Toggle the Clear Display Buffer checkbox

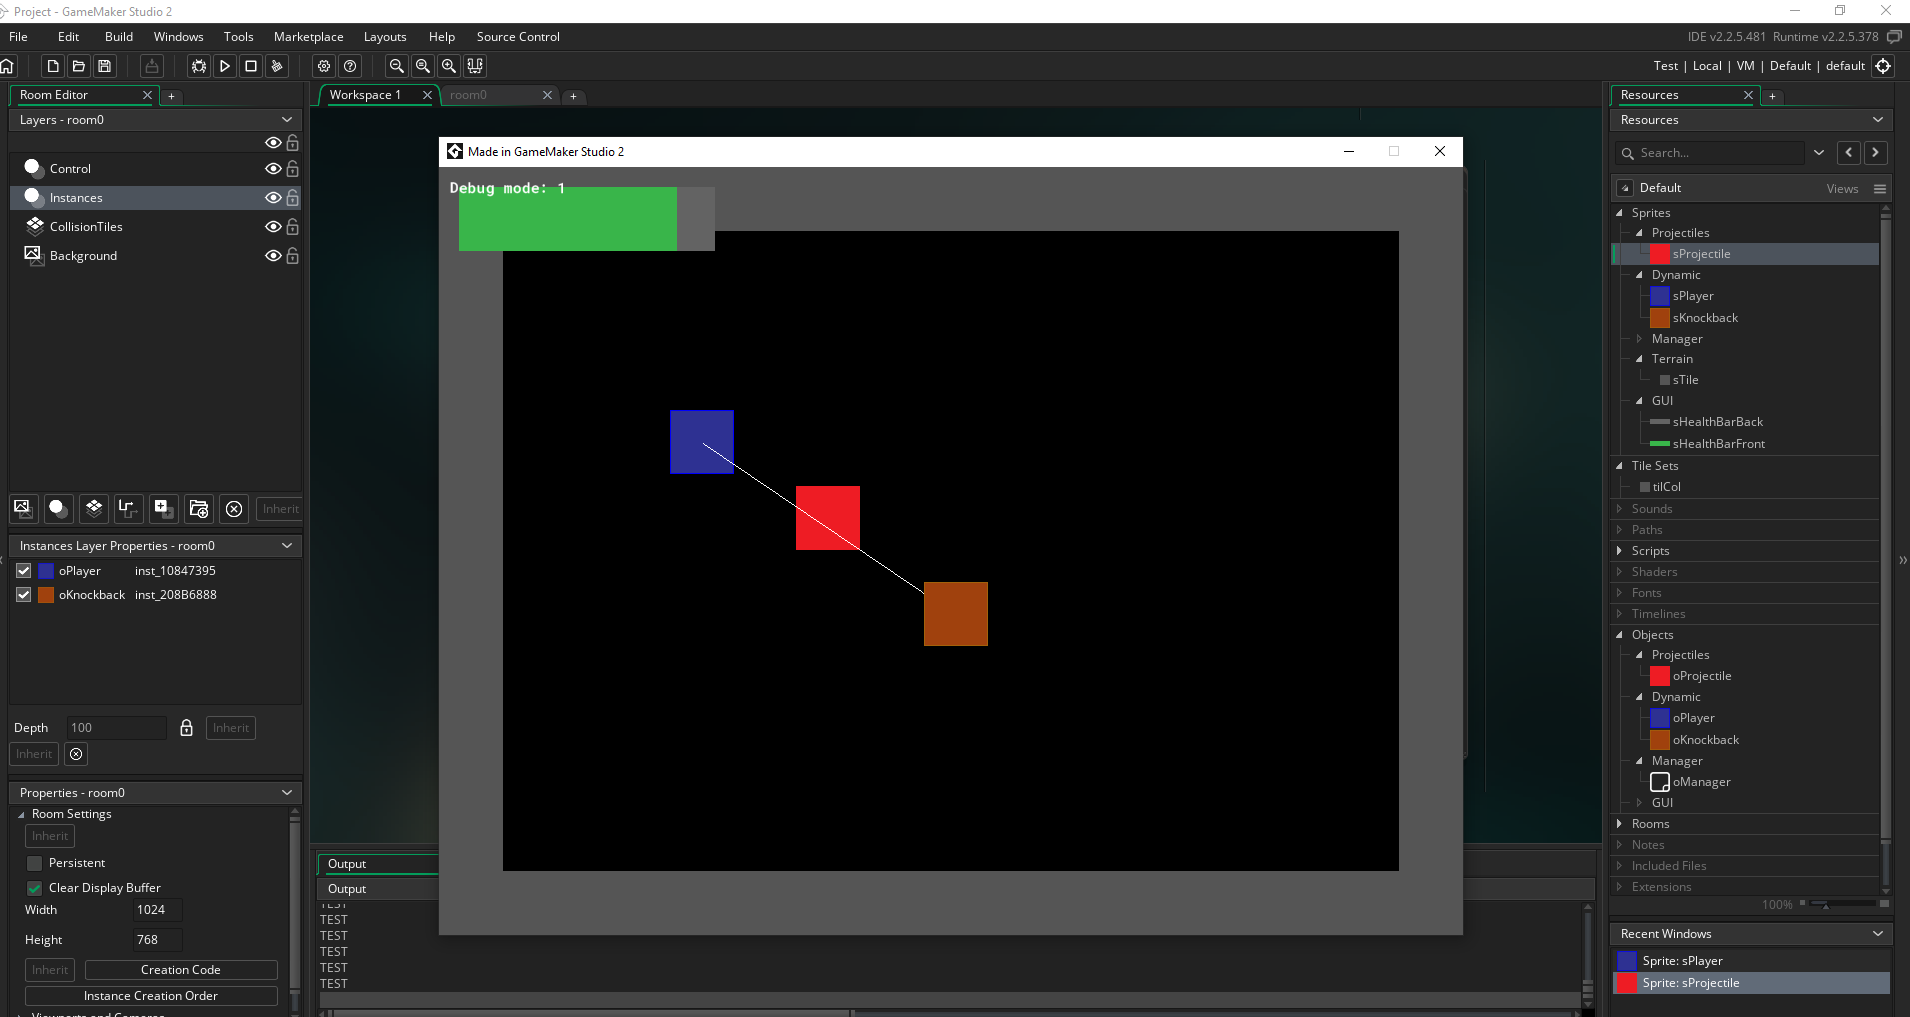point(35,888)
